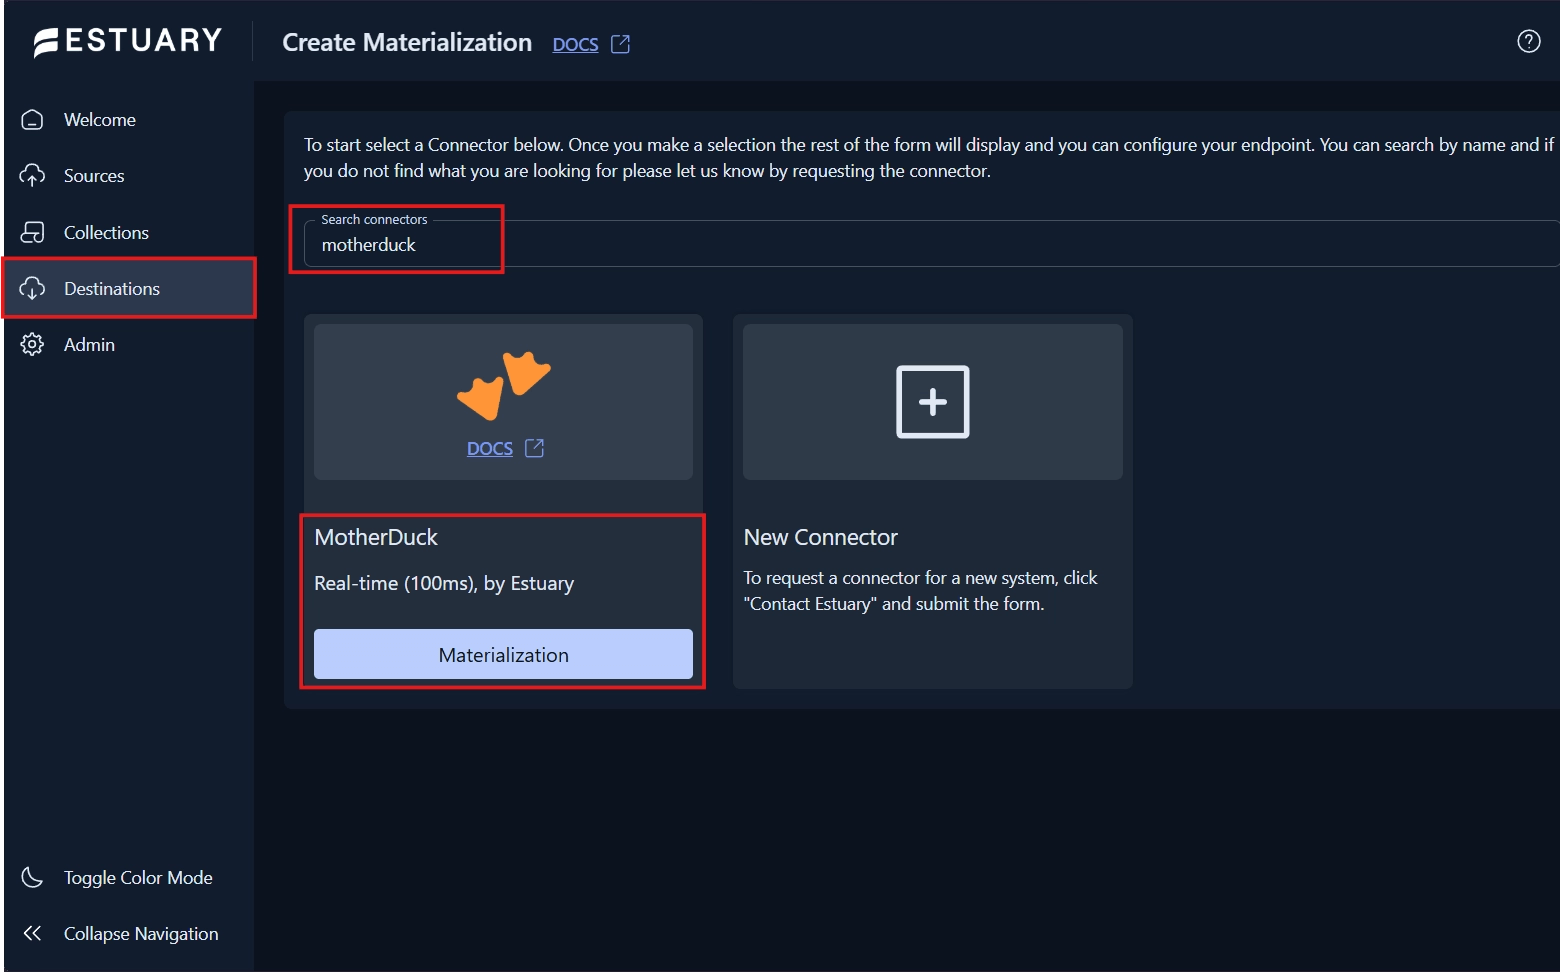
Task: Click the Destinations cloud download icon
Action: click(32, 289)
